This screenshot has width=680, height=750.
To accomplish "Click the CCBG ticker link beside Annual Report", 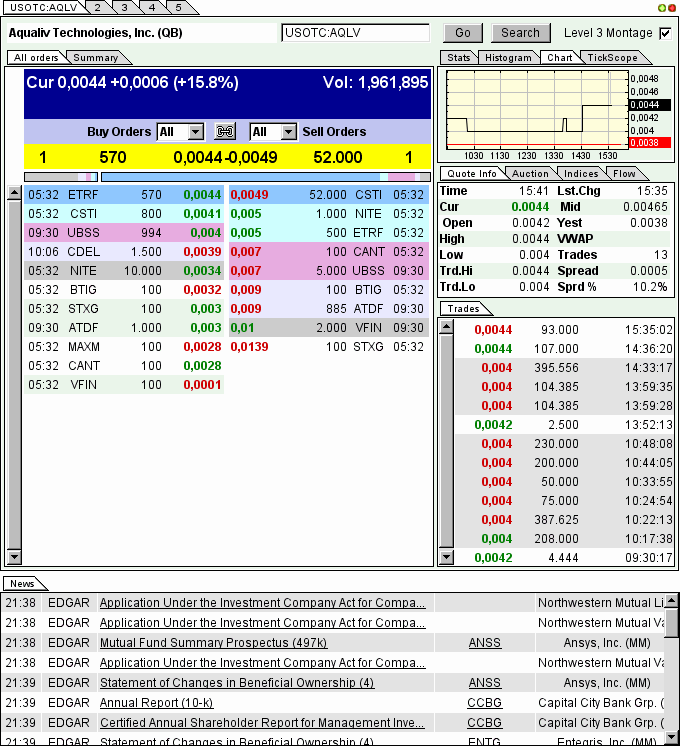I will click(x=484, y=703).
